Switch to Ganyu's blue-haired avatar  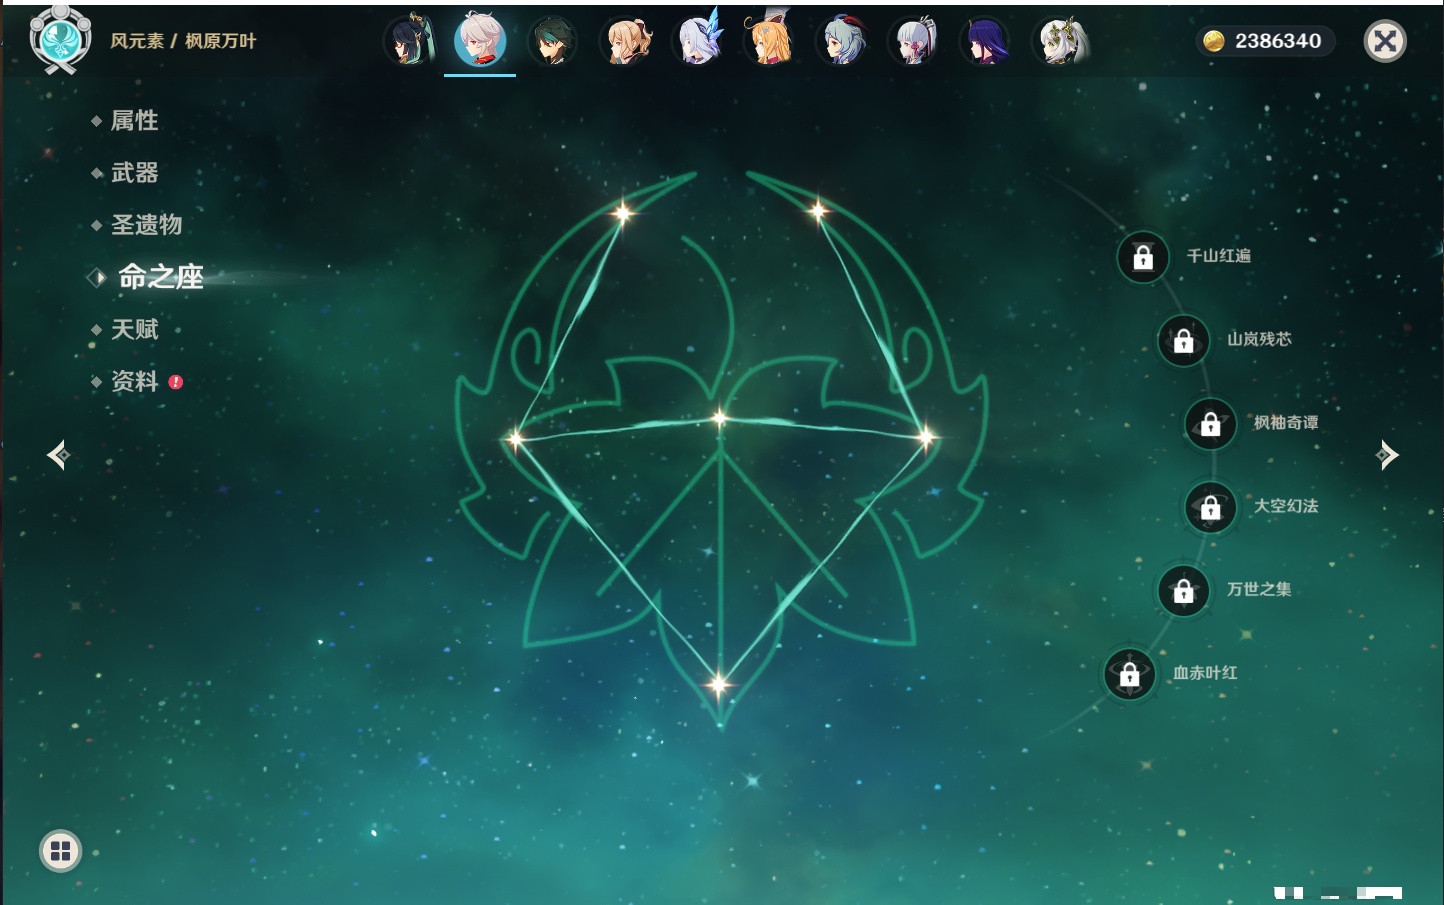[x=842, y=41]
